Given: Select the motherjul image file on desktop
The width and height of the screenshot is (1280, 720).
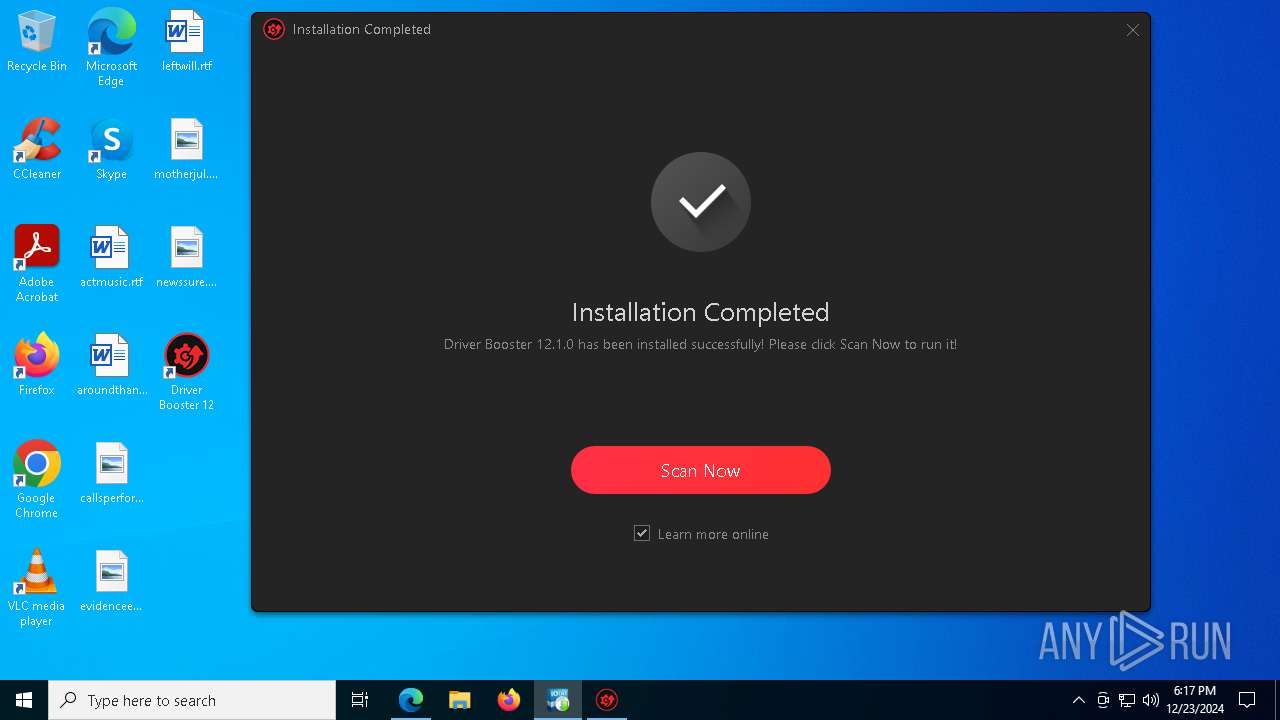Looking at the screenshot, I should point(186,150).
